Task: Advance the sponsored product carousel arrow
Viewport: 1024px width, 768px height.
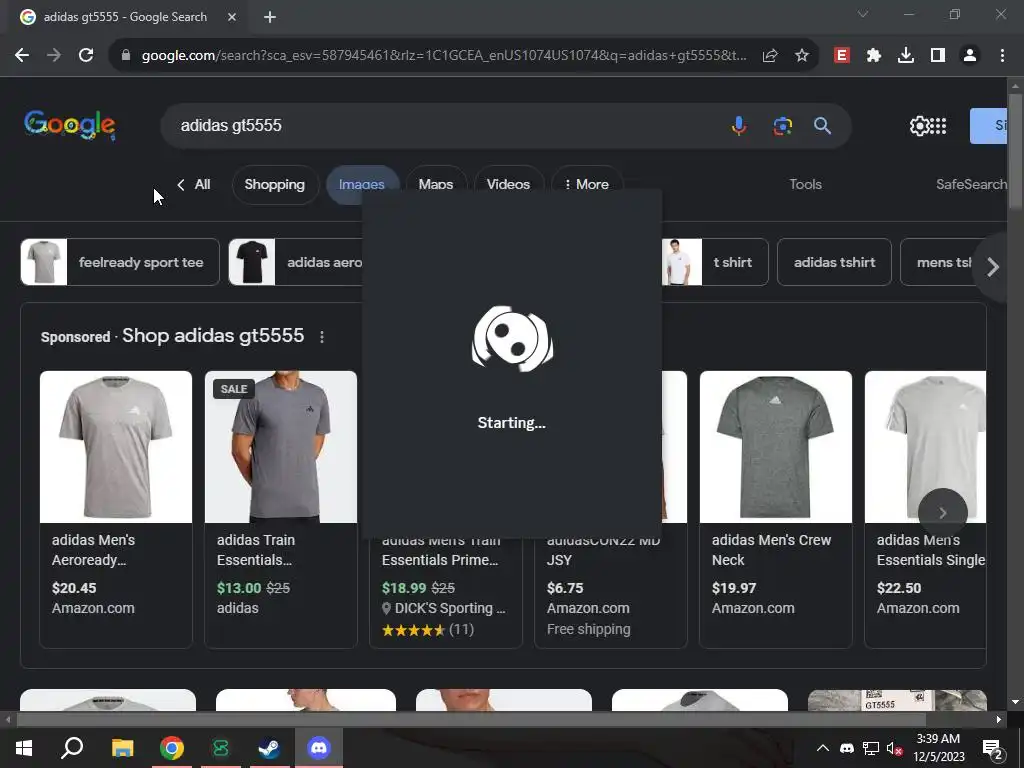Action: pyautogui.click(x=942, y=513)
